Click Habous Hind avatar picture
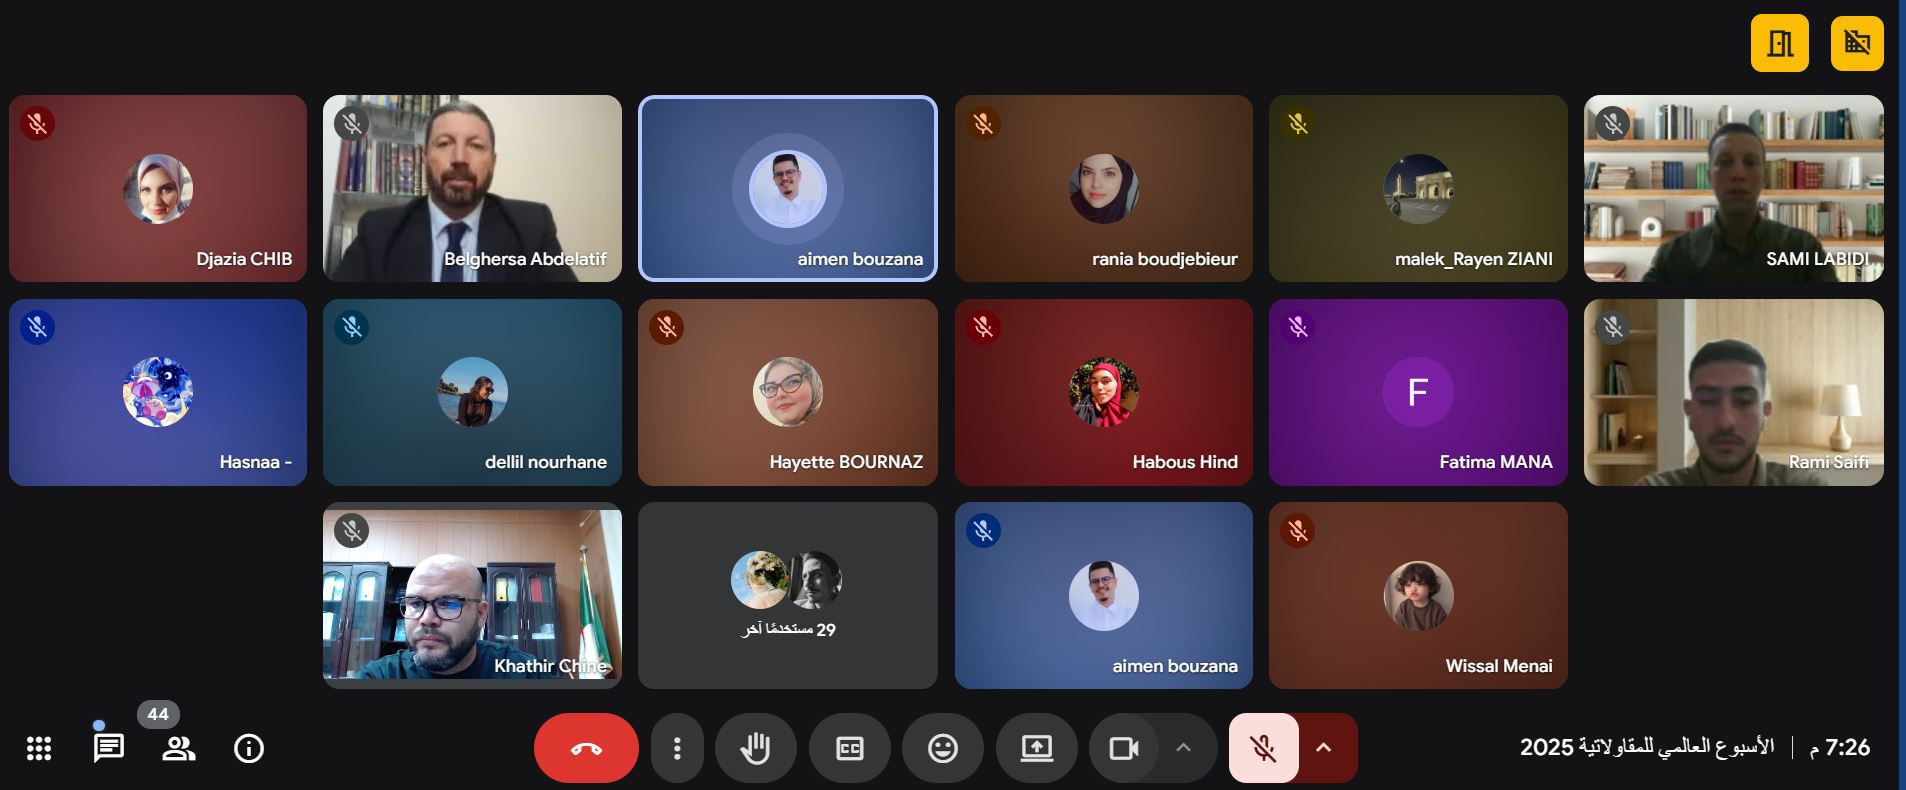 1104,392
